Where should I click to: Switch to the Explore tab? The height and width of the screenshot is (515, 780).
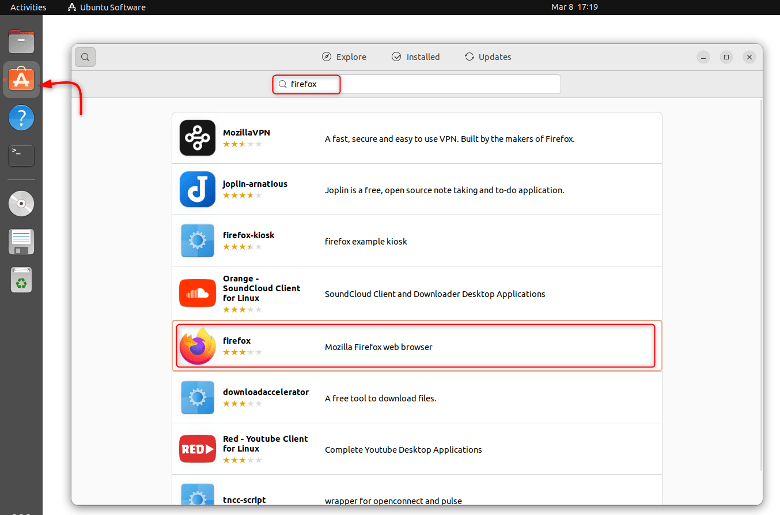[344, 57]
